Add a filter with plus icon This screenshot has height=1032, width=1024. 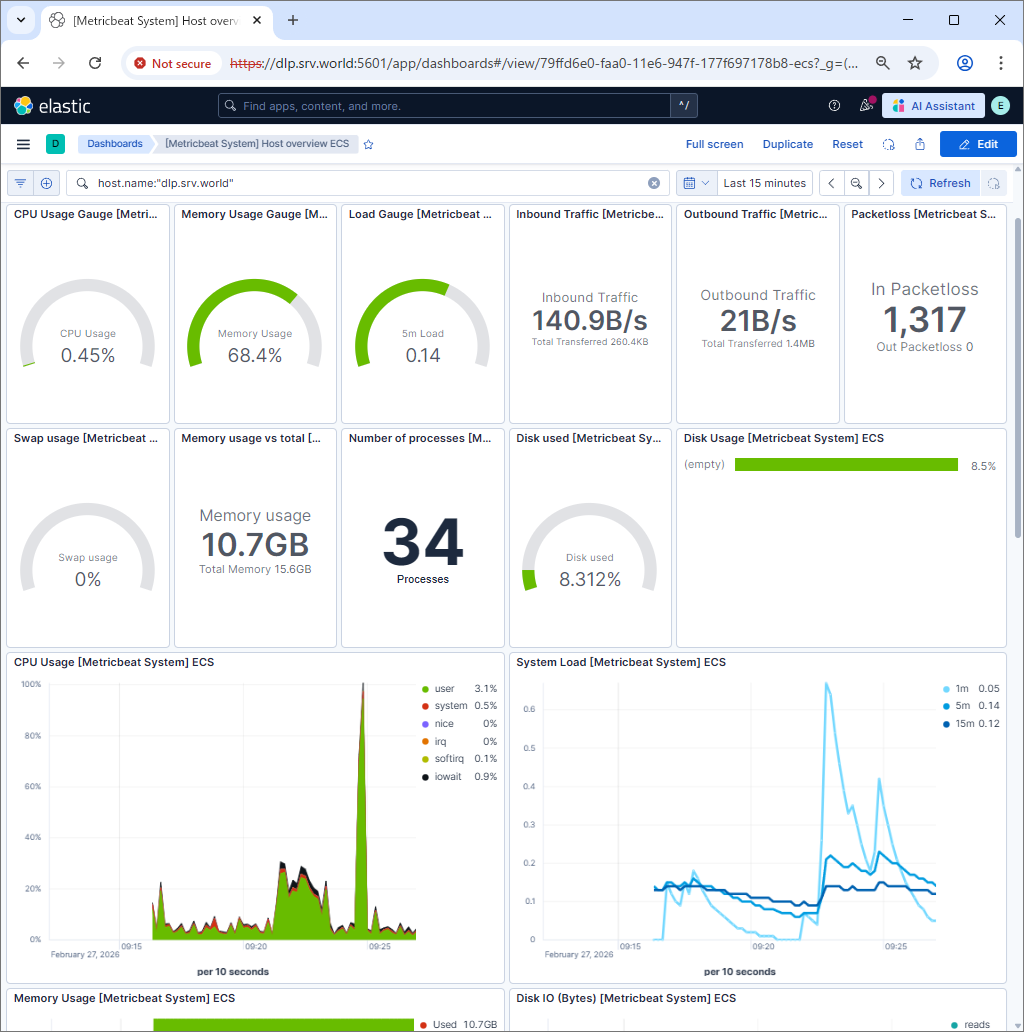coord(47,183)
